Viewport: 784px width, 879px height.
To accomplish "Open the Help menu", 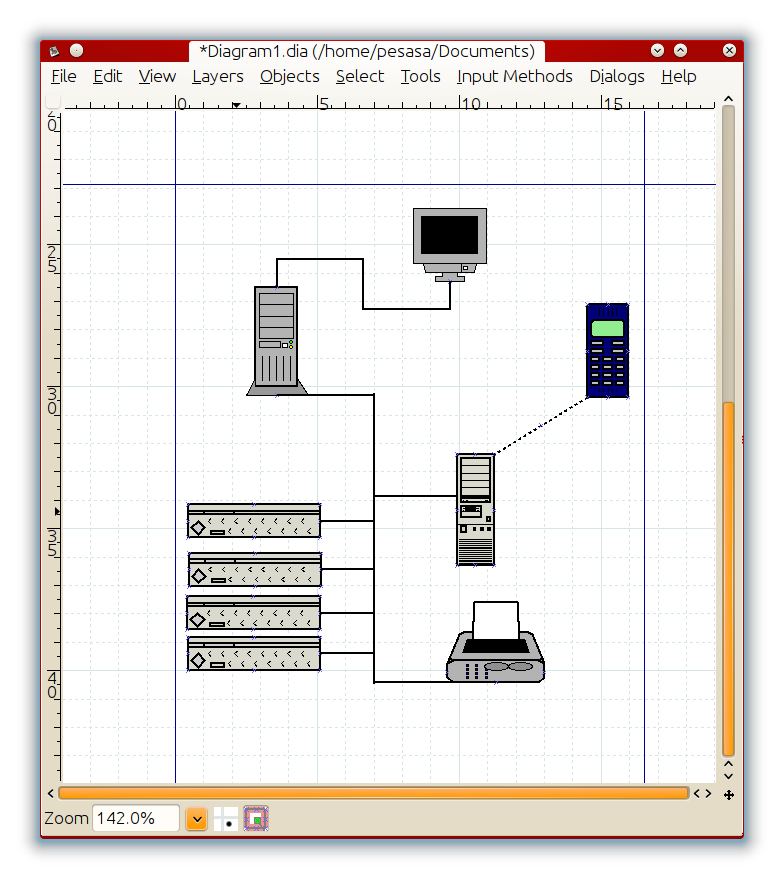I will pos(679,76).
